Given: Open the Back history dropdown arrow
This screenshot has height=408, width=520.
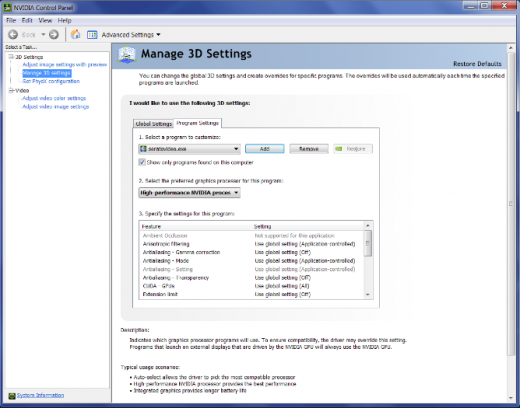Looking at the screenshot, I should click(43, 34).
